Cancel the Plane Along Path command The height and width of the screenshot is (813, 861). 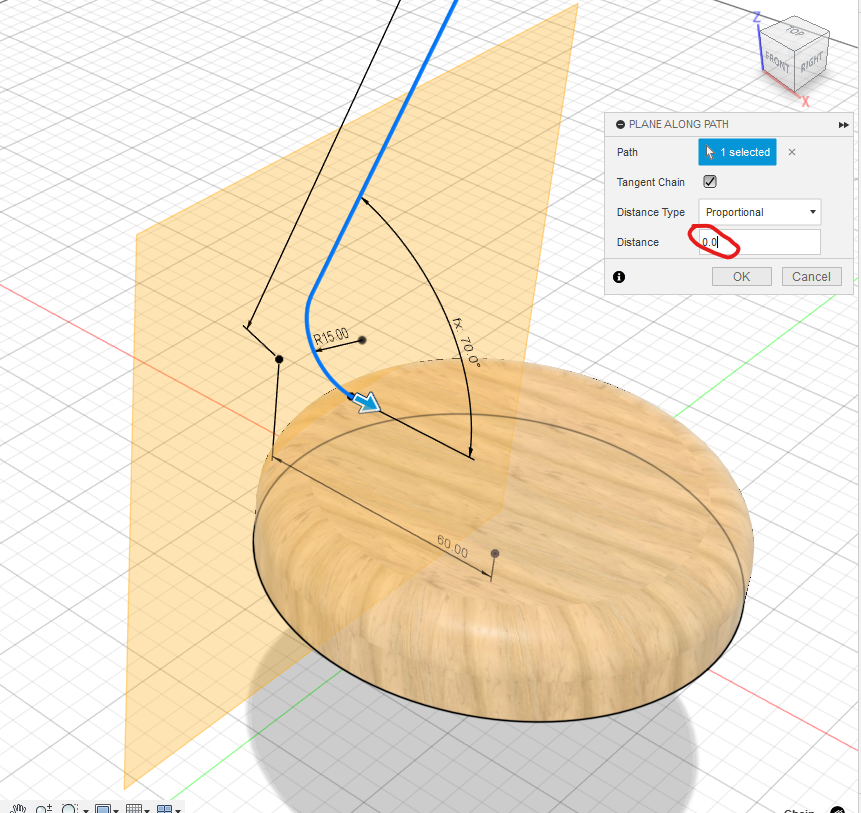(x=811, y=277)
